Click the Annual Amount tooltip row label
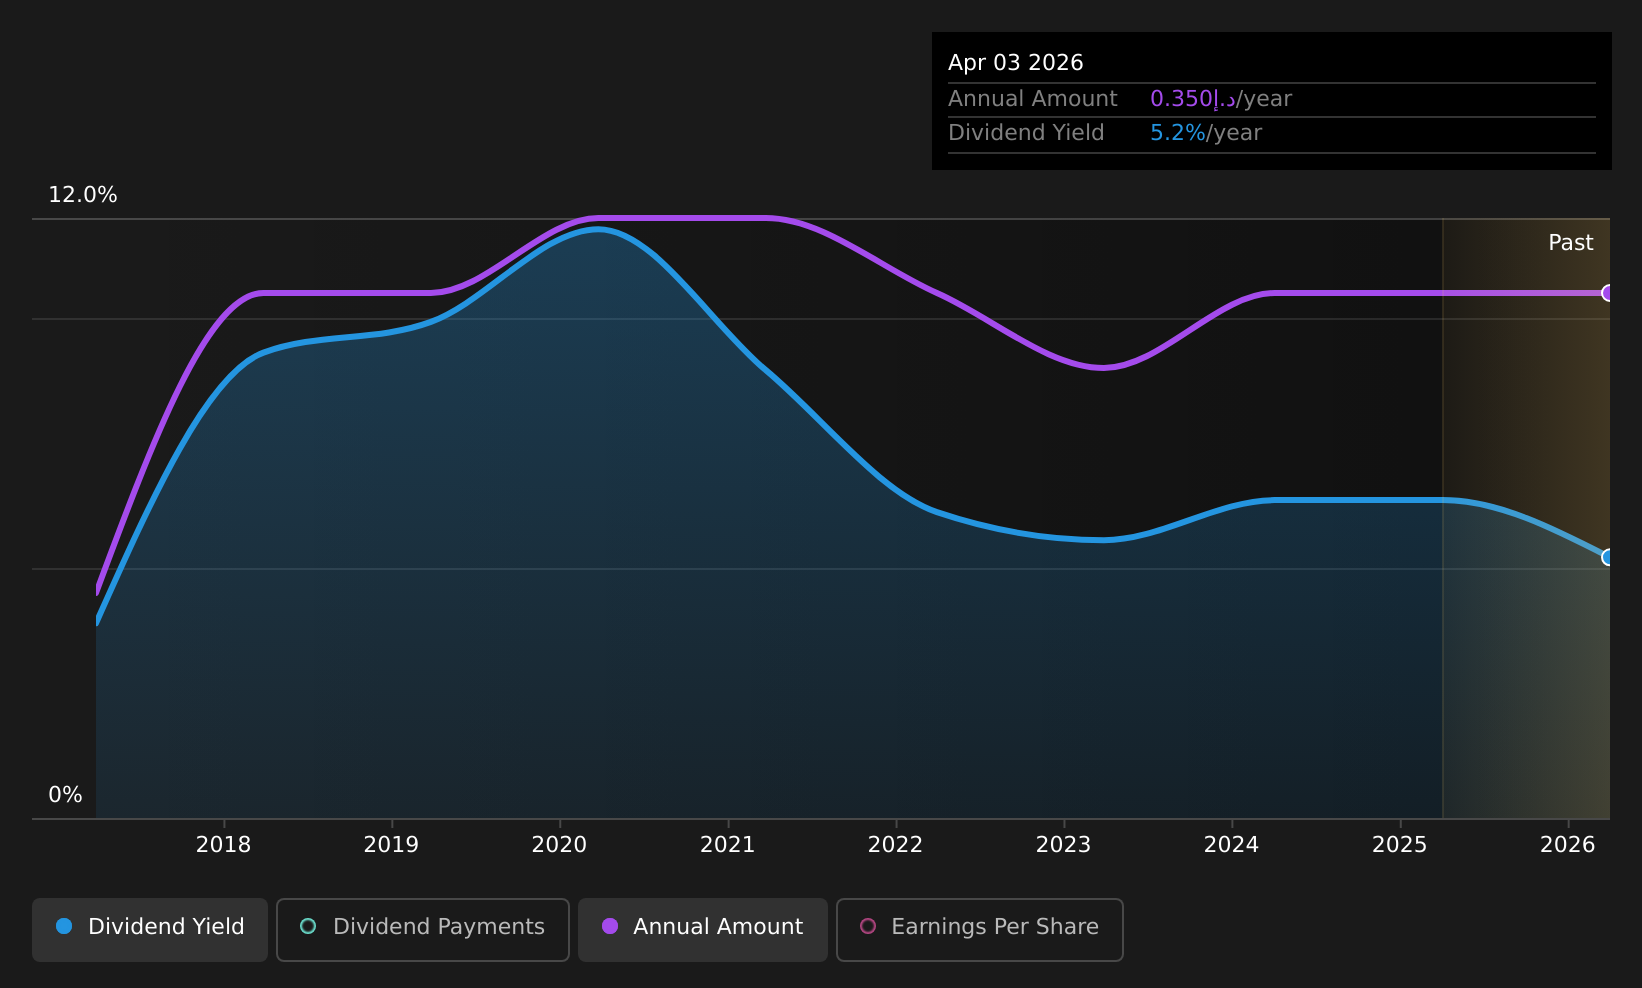 [1032, 99]
